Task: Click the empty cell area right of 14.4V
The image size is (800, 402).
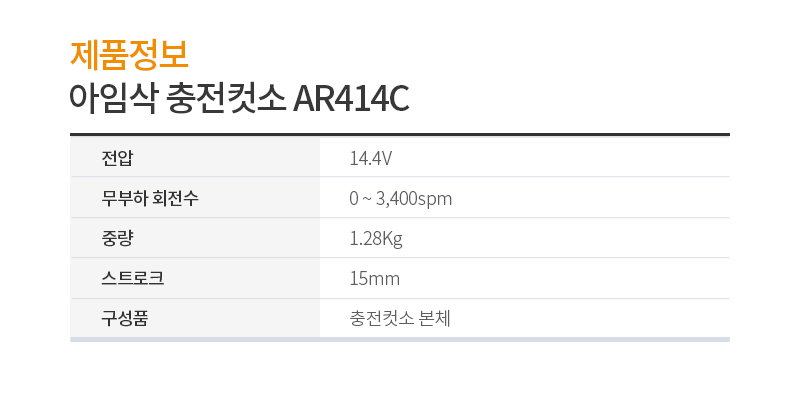Action: 561,158
